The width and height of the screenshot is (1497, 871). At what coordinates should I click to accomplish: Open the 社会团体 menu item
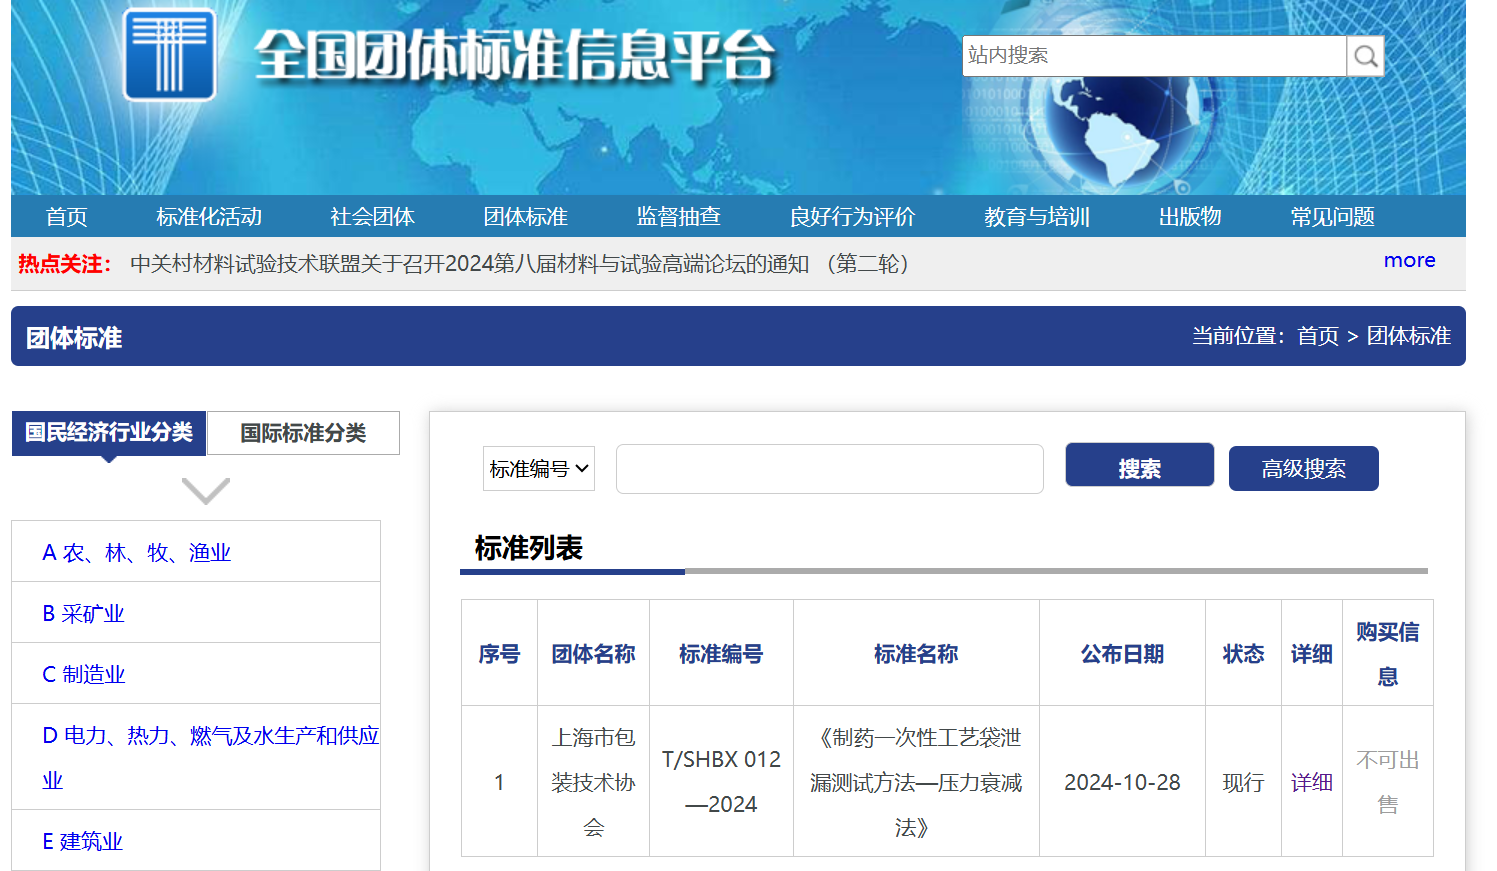tap(372, 216)
